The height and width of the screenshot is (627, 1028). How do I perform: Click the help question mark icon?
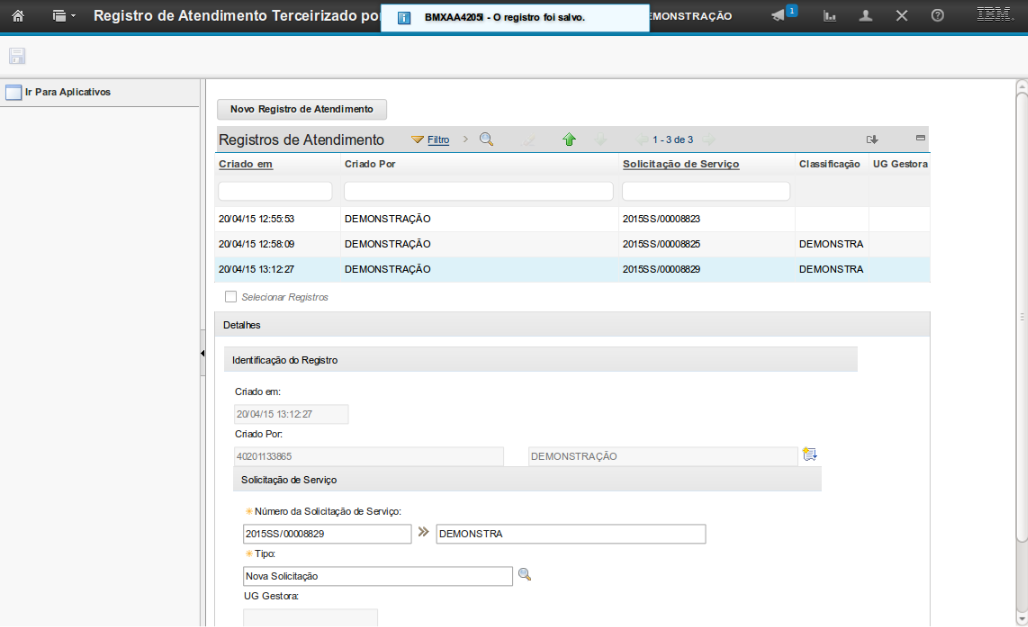pos(937,17)
